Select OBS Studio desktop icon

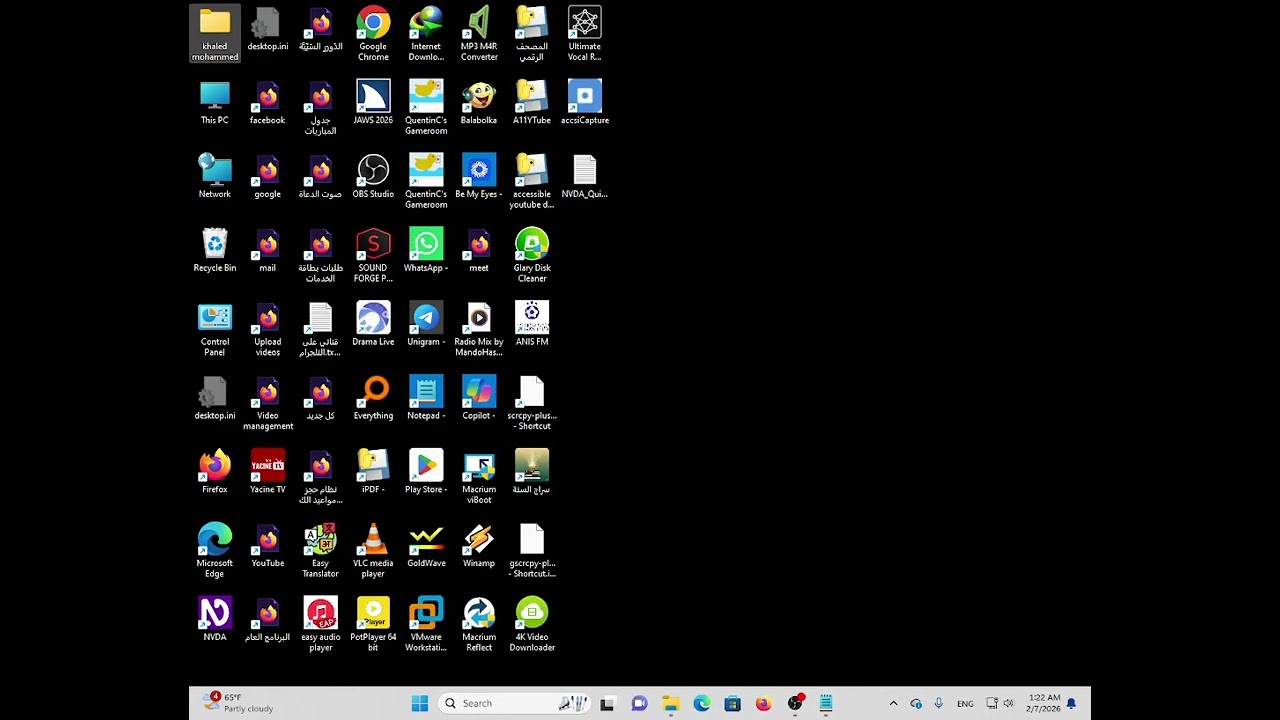(x=373, y=177)
